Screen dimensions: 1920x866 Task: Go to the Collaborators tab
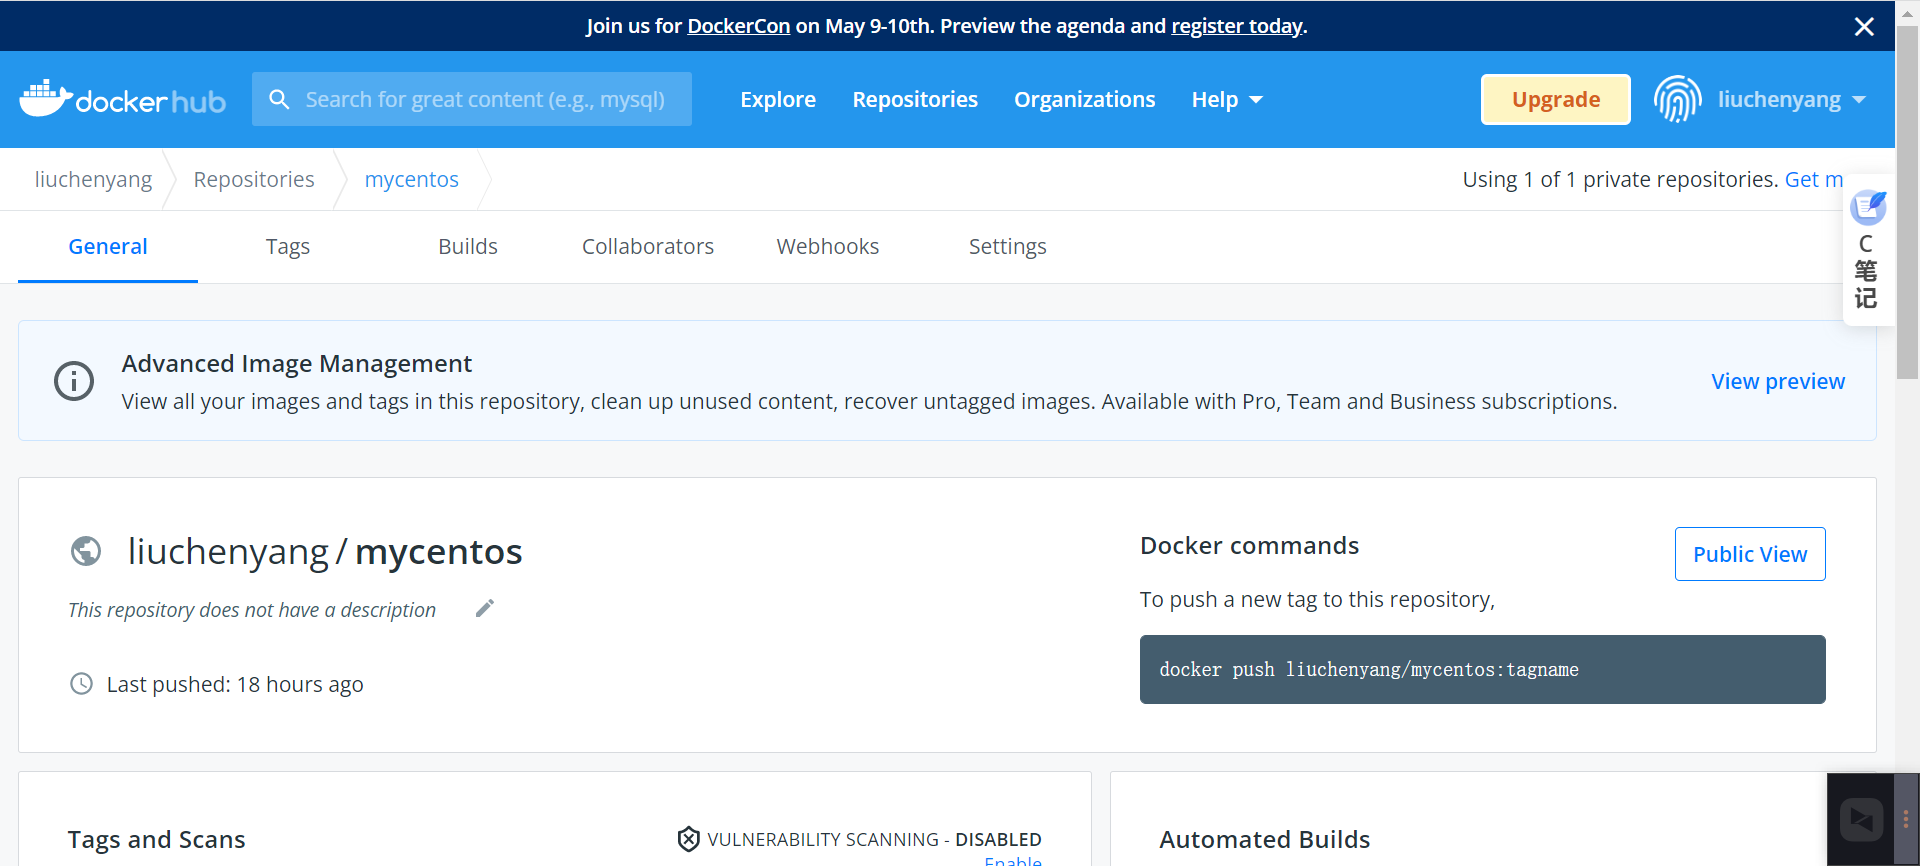click(648, 247)
